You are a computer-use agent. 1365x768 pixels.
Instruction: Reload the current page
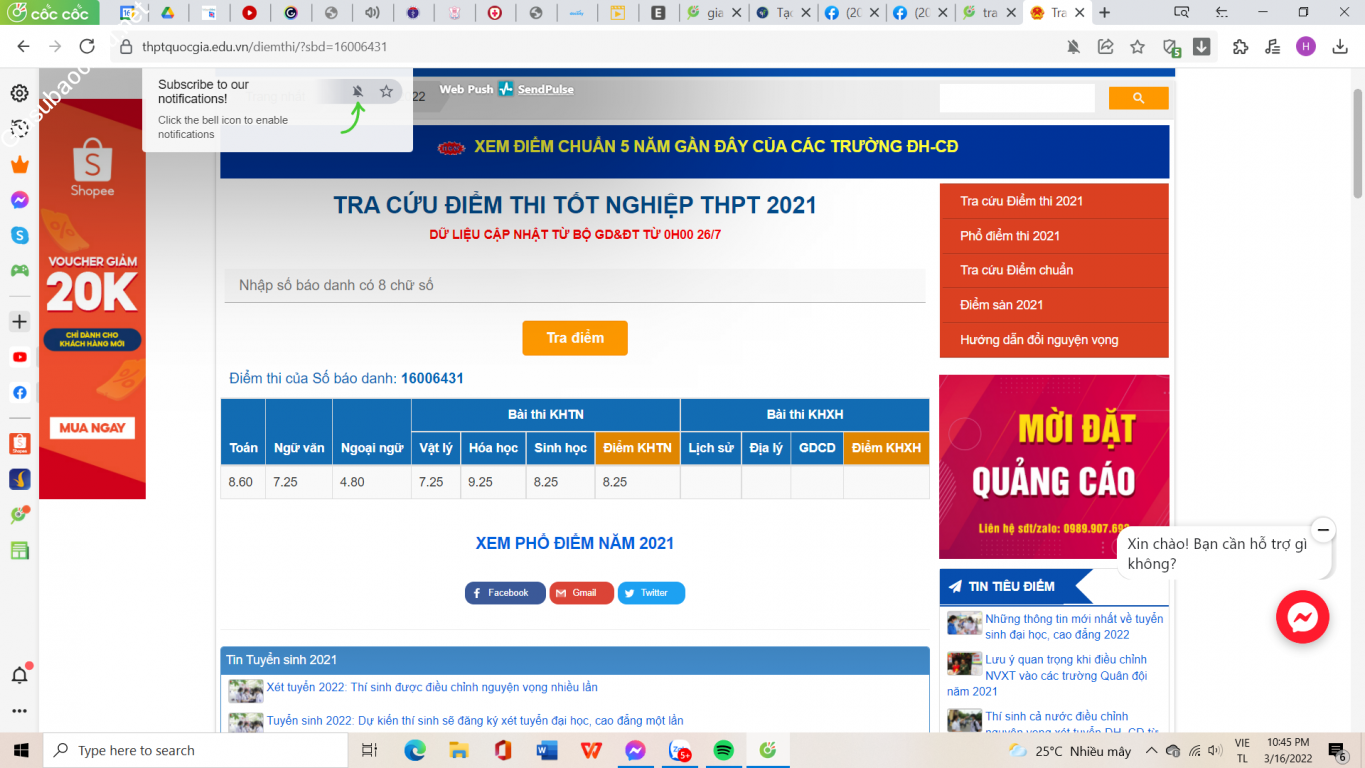[87, 47]
